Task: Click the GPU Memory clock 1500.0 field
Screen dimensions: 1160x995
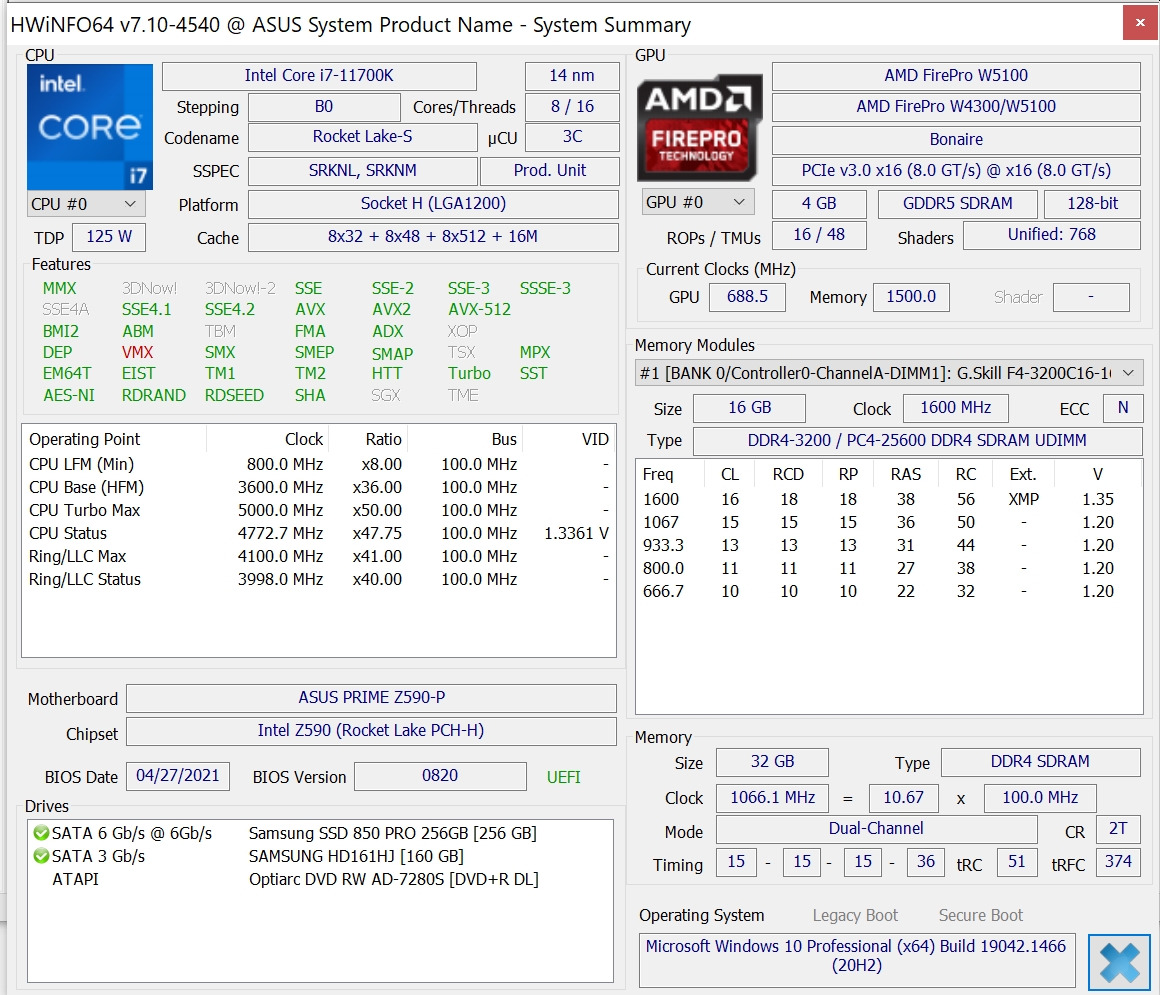Action: point(911,297)
